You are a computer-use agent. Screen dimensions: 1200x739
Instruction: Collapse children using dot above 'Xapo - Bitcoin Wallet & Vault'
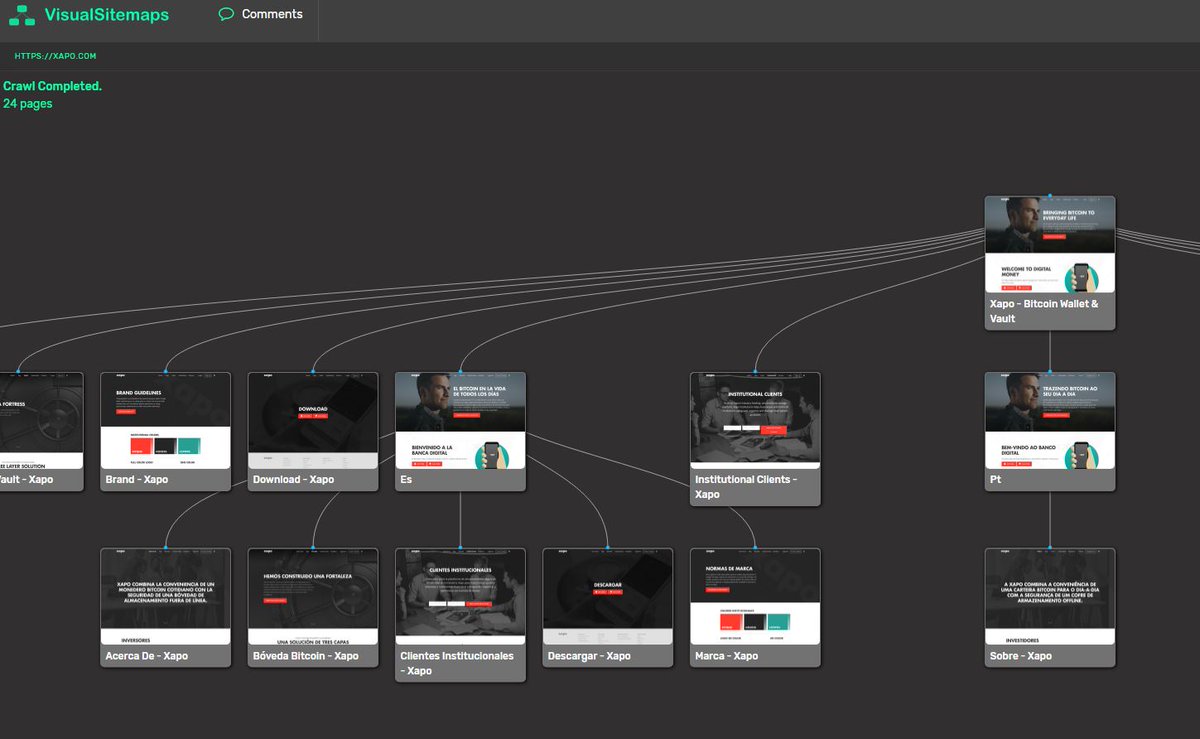[x=1050, y=195]
